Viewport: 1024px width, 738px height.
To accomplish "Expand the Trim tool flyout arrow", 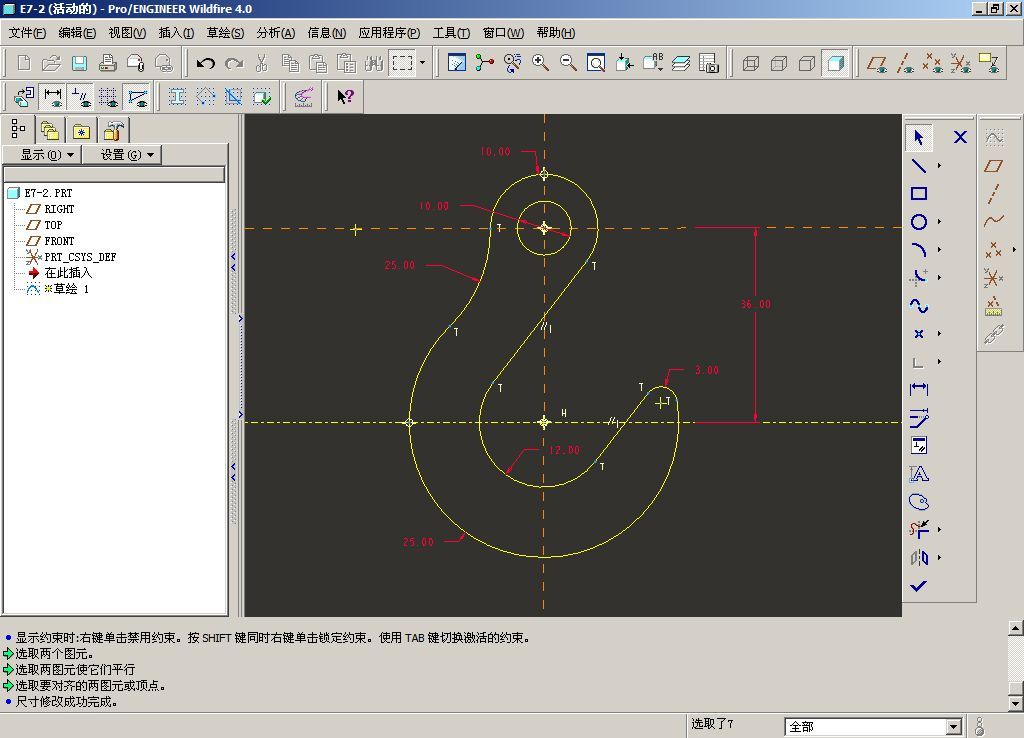I will 939,529.
